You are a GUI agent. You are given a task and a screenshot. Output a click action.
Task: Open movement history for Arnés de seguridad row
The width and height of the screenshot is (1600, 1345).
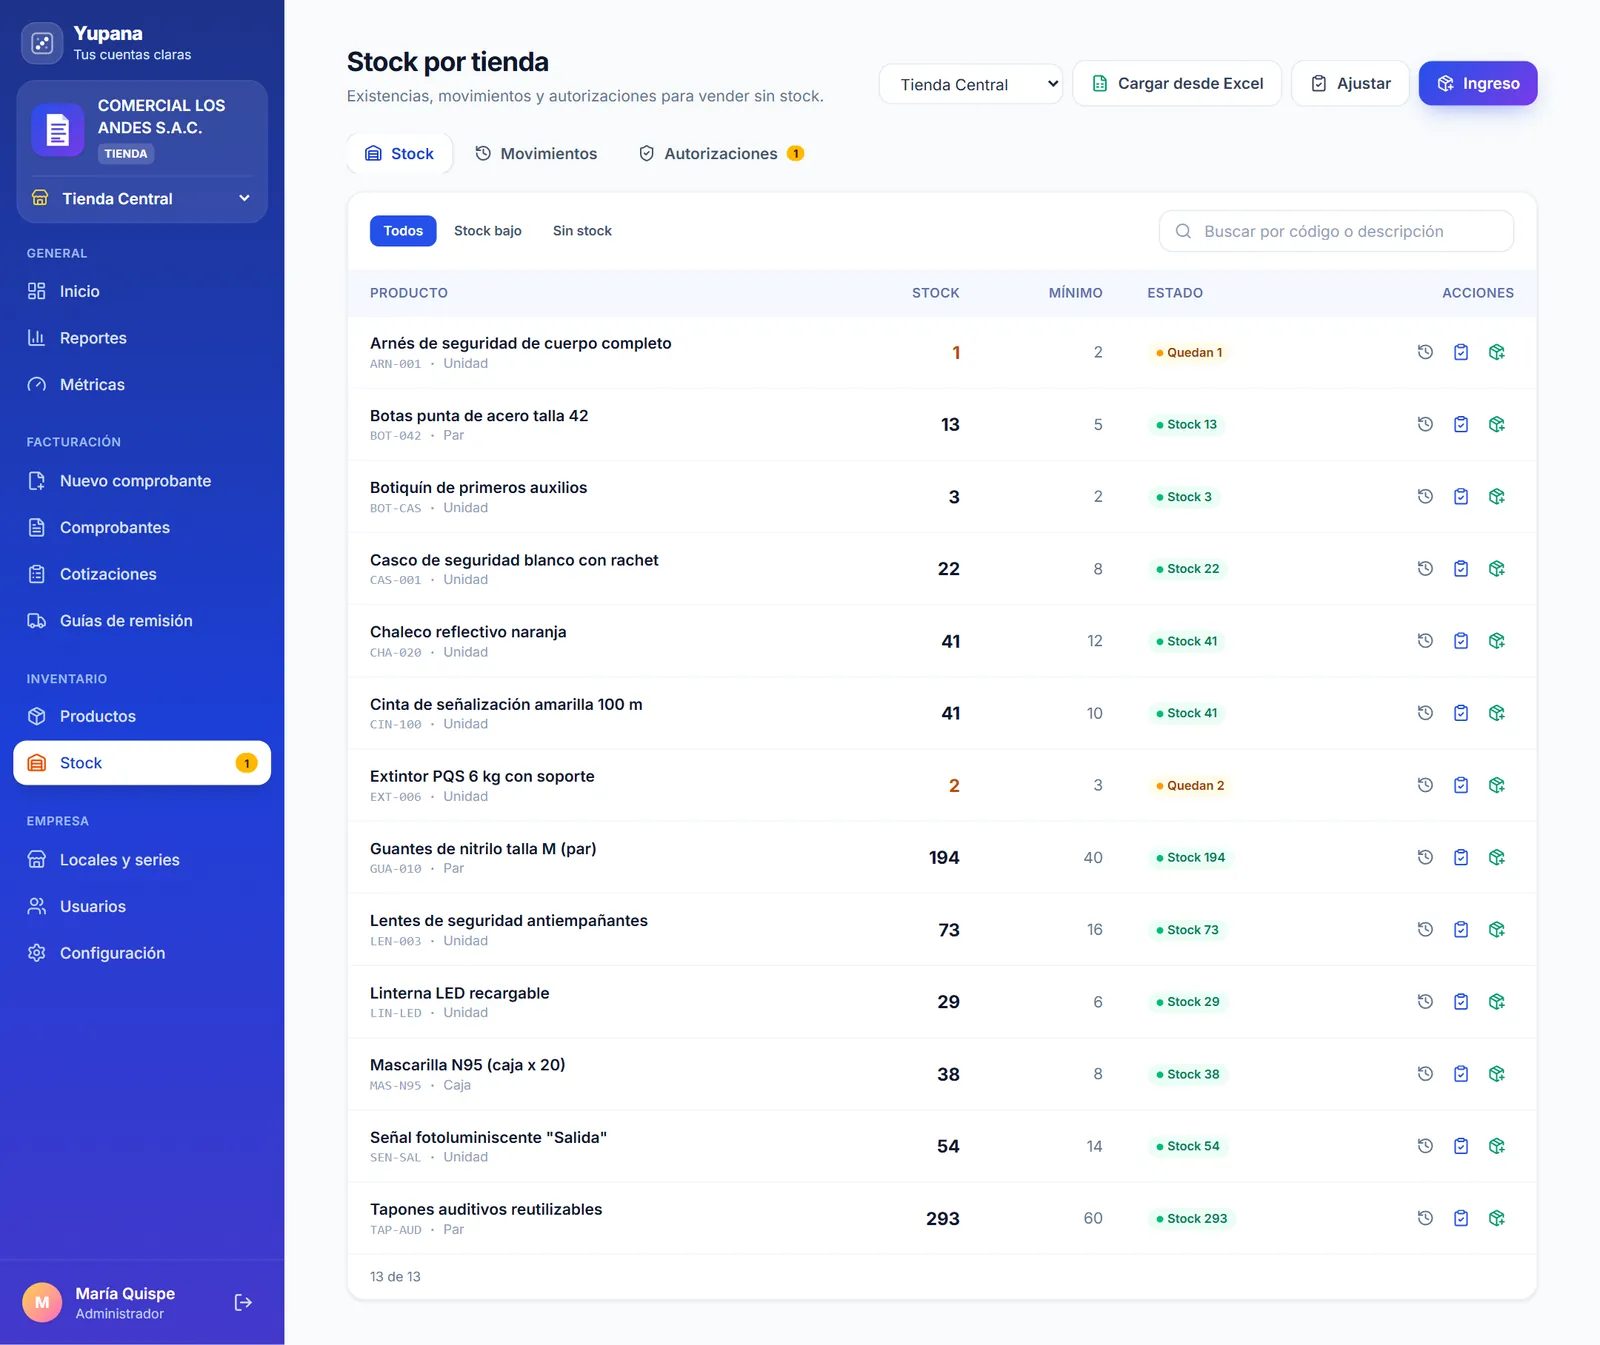coord(1425,352)
